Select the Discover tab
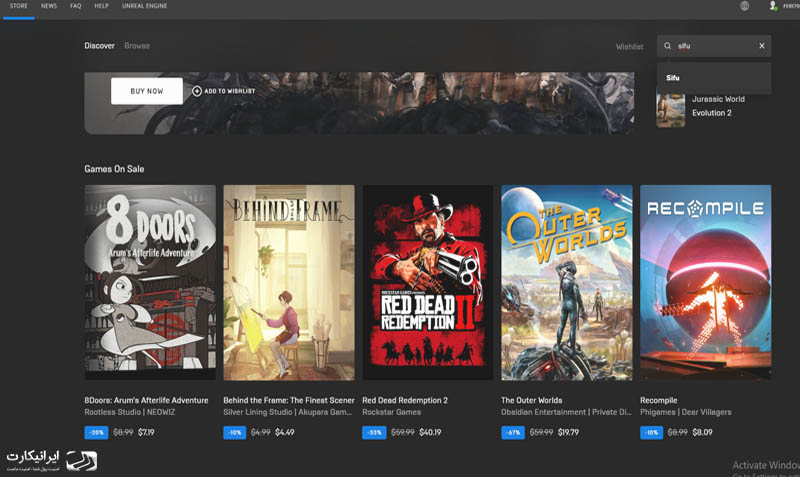The height and width of the screenshot is (477, 800). [99, 46]
